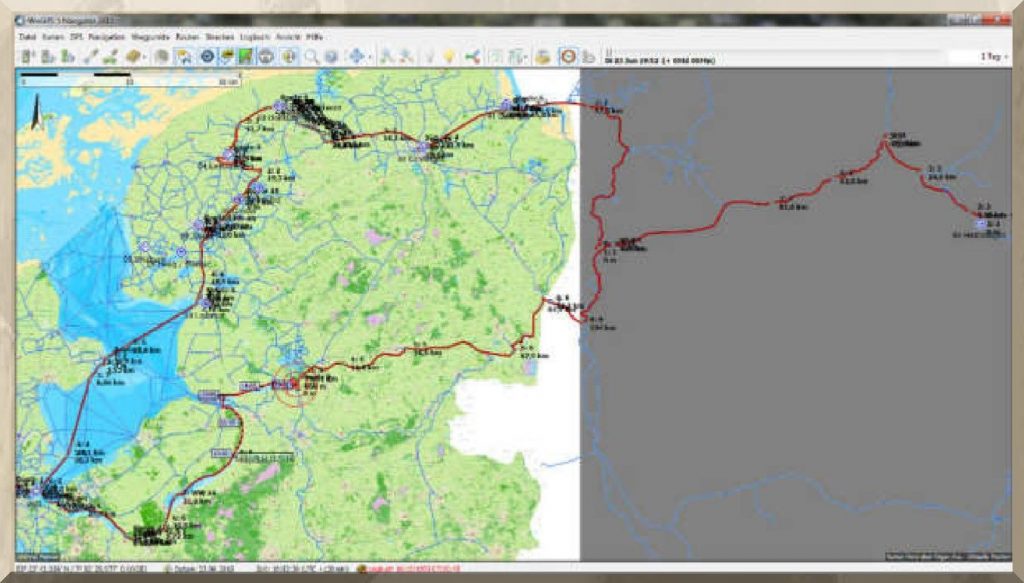Viewport: 1024px width, 583px height.
Task: Select the blue four-arrow pan map tool
Action: click(x=356, y=57)
